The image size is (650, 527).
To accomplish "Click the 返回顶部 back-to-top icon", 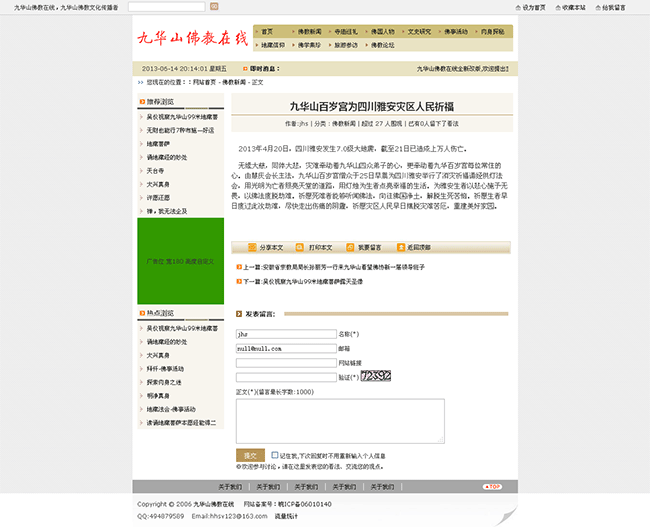I will pos(399,246).
